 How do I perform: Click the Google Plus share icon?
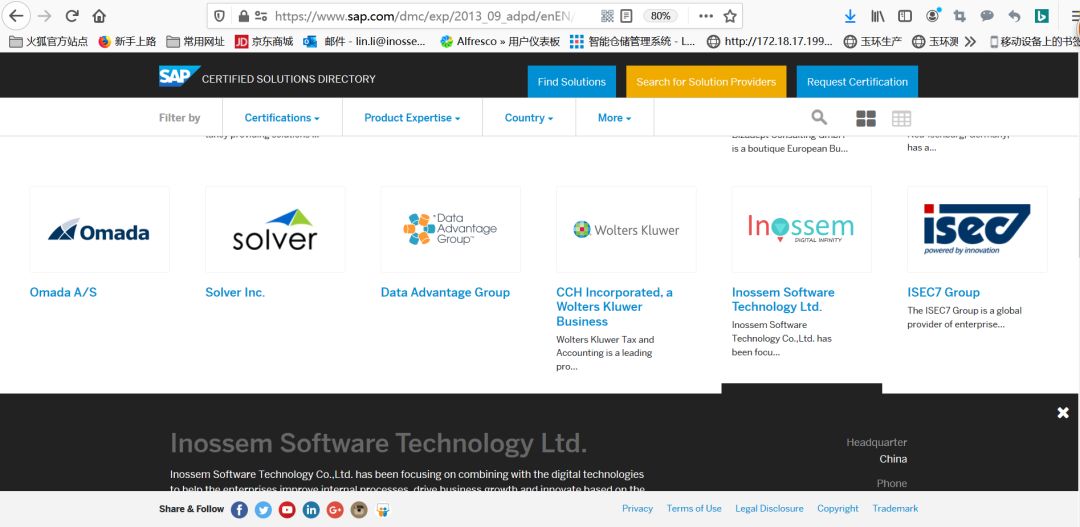pos(335,510)
